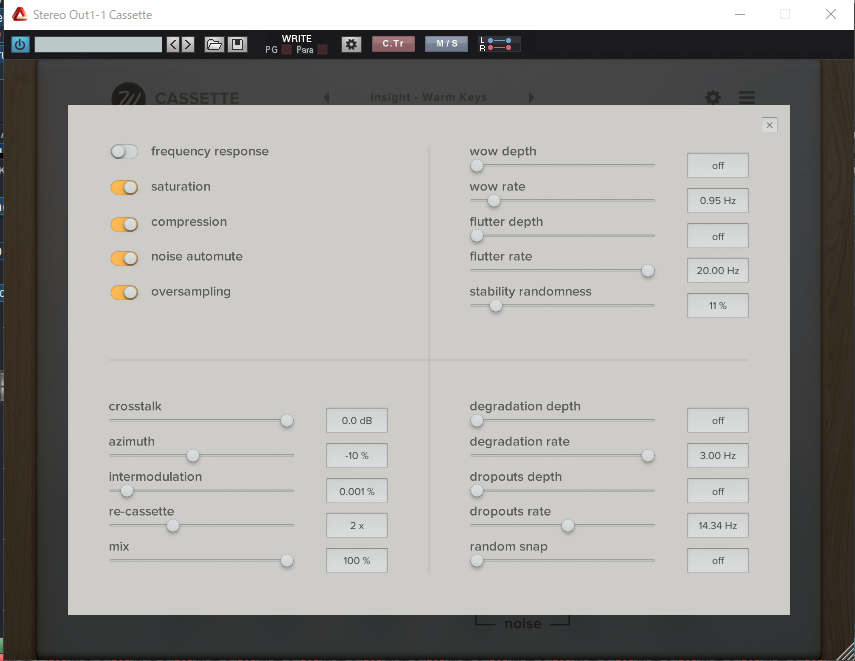Close the advanced settings panel

coord(769,125)
